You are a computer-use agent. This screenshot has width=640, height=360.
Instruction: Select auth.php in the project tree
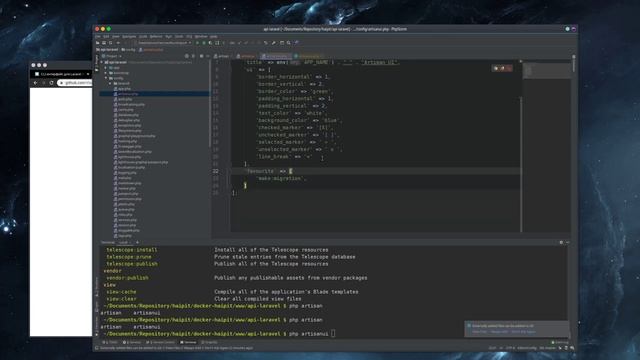point(123,99)
